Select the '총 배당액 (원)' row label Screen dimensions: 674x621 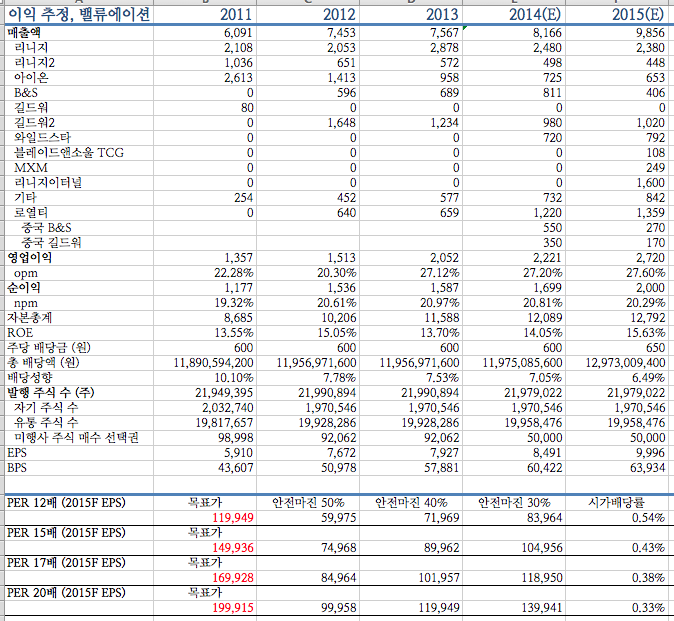click(43, 363)
